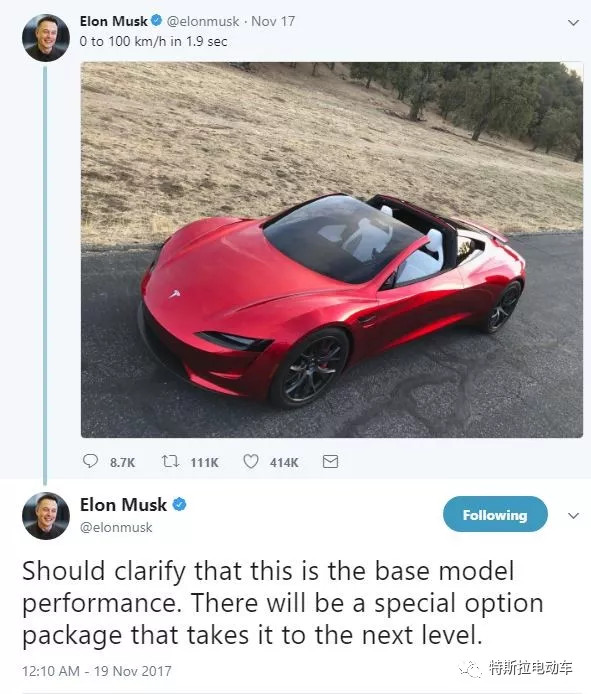The image size is (591, 694).
Task: Open the Nov 17 timestamp link
Action: (273, 21)
